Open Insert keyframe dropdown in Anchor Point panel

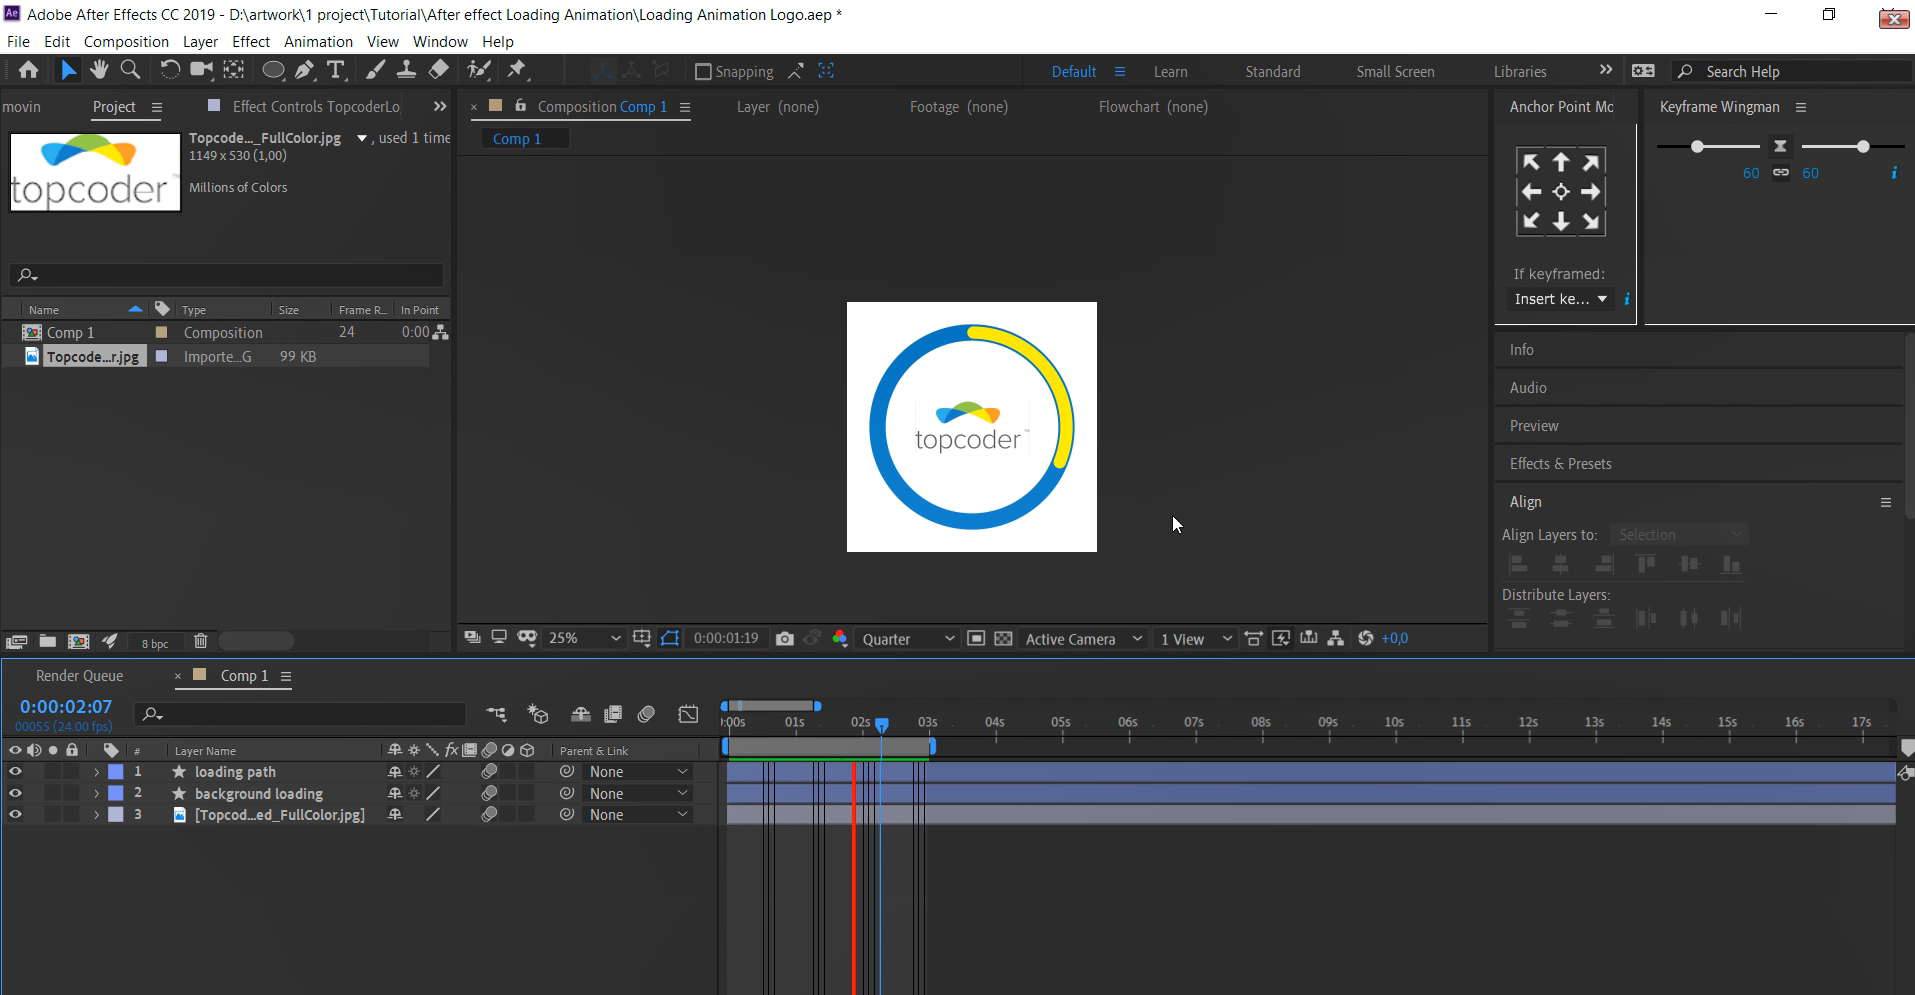pos(1560,299)
